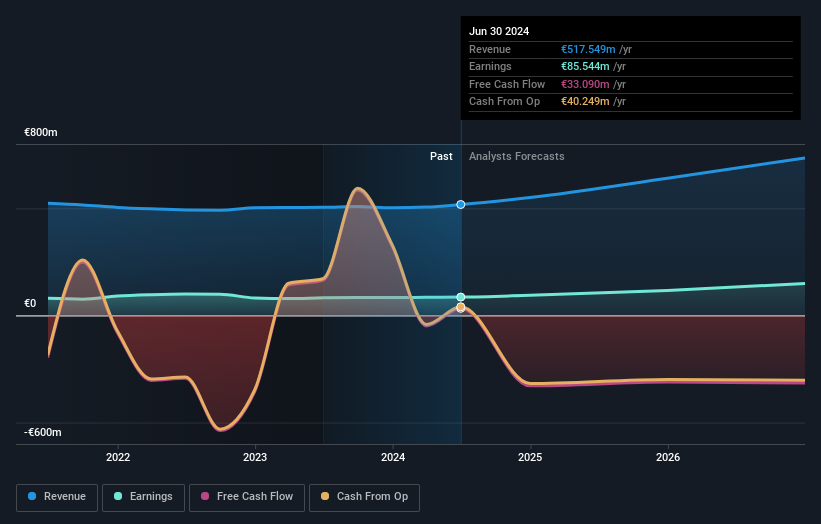821x524 pixels.
Task: Click the orange Cash From Op legend dot
Action: tap(325, 496)
